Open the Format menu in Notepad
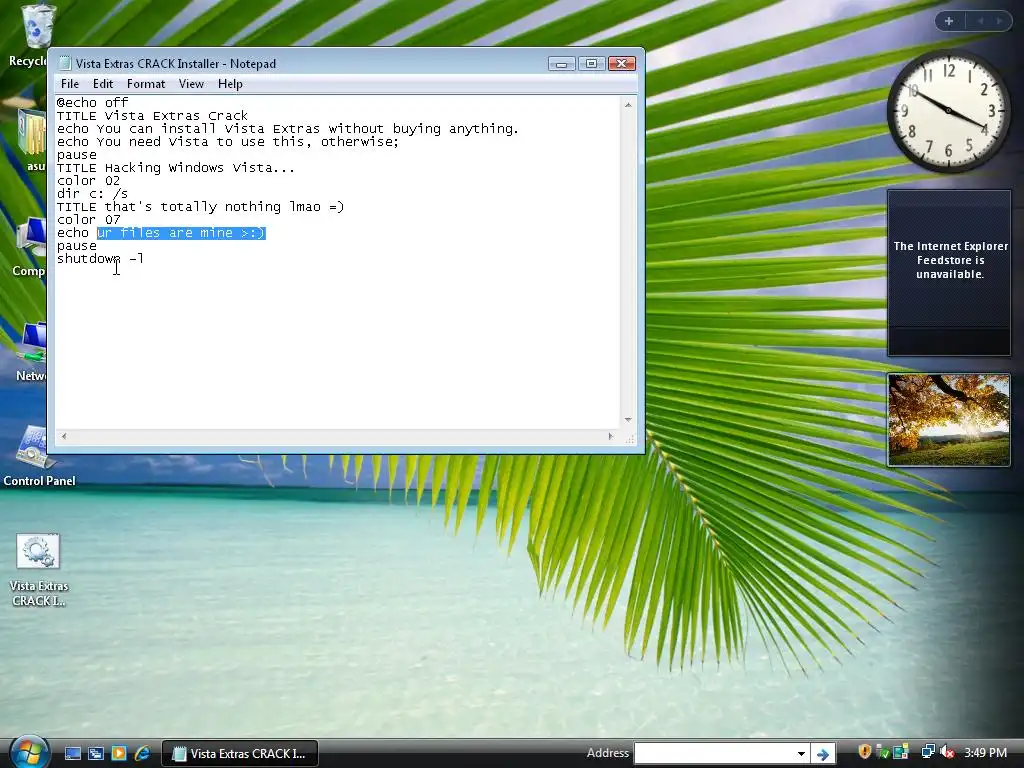The image size is (1024, 768). (x=146, y=84)
